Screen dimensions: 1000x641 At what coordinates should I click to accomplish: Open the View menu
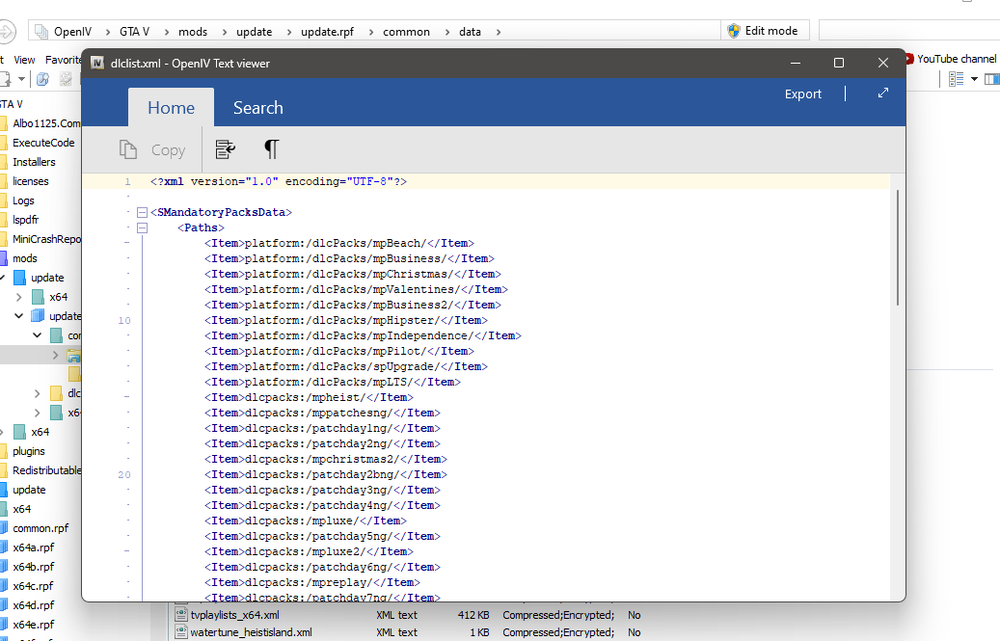23,59
